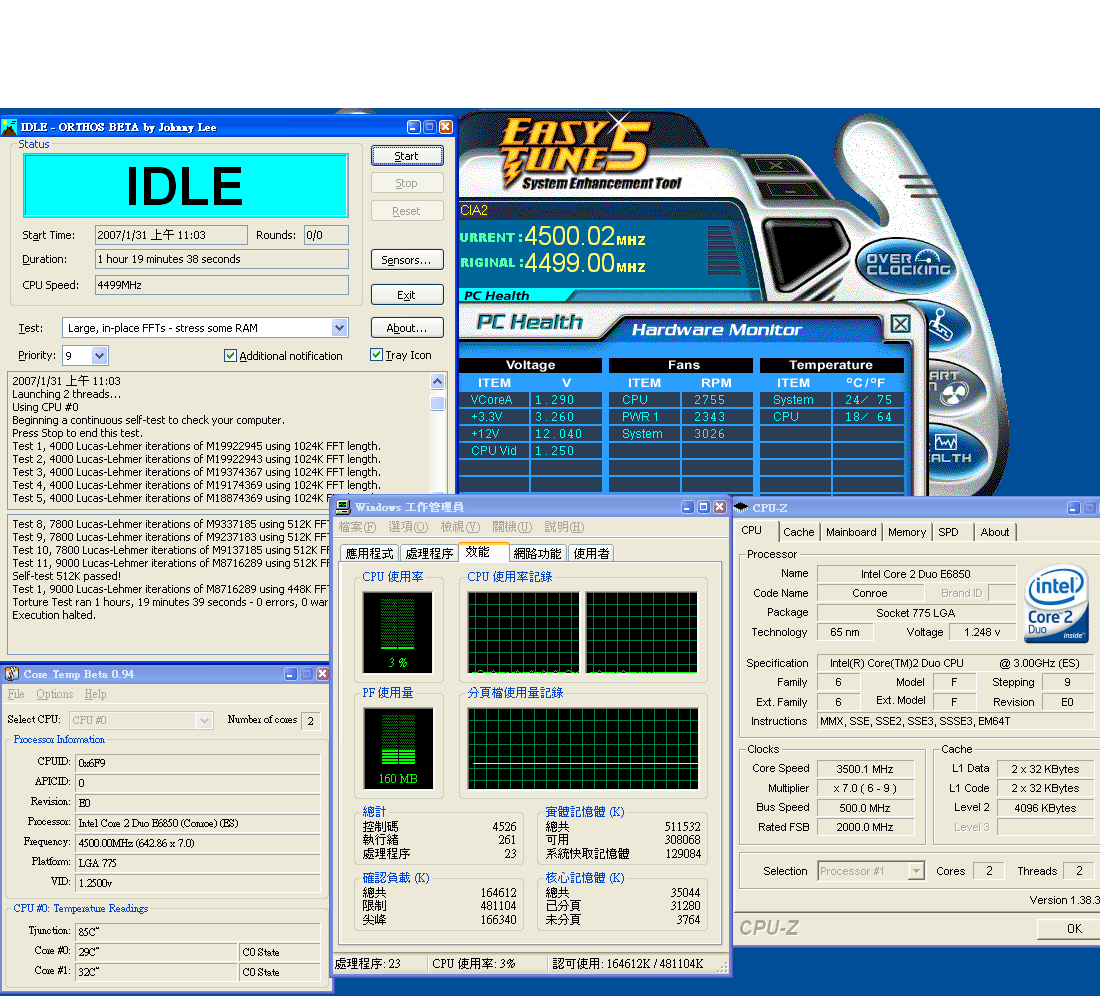This screenshot has width=1100, height=996.
Task: Switch to CPU-Z Mainboard tab
Action: 851,532
